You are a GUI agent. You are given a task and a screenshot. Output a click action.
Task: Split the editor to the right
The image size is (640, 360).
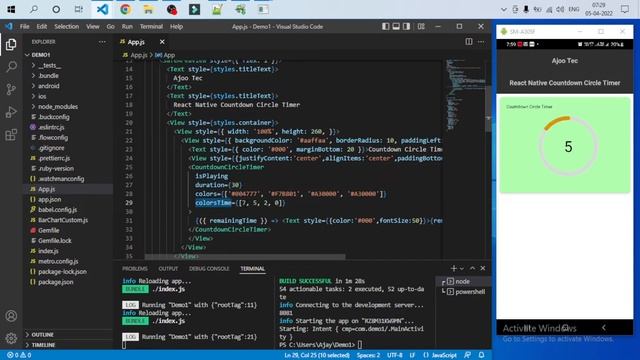coord(469,42)
